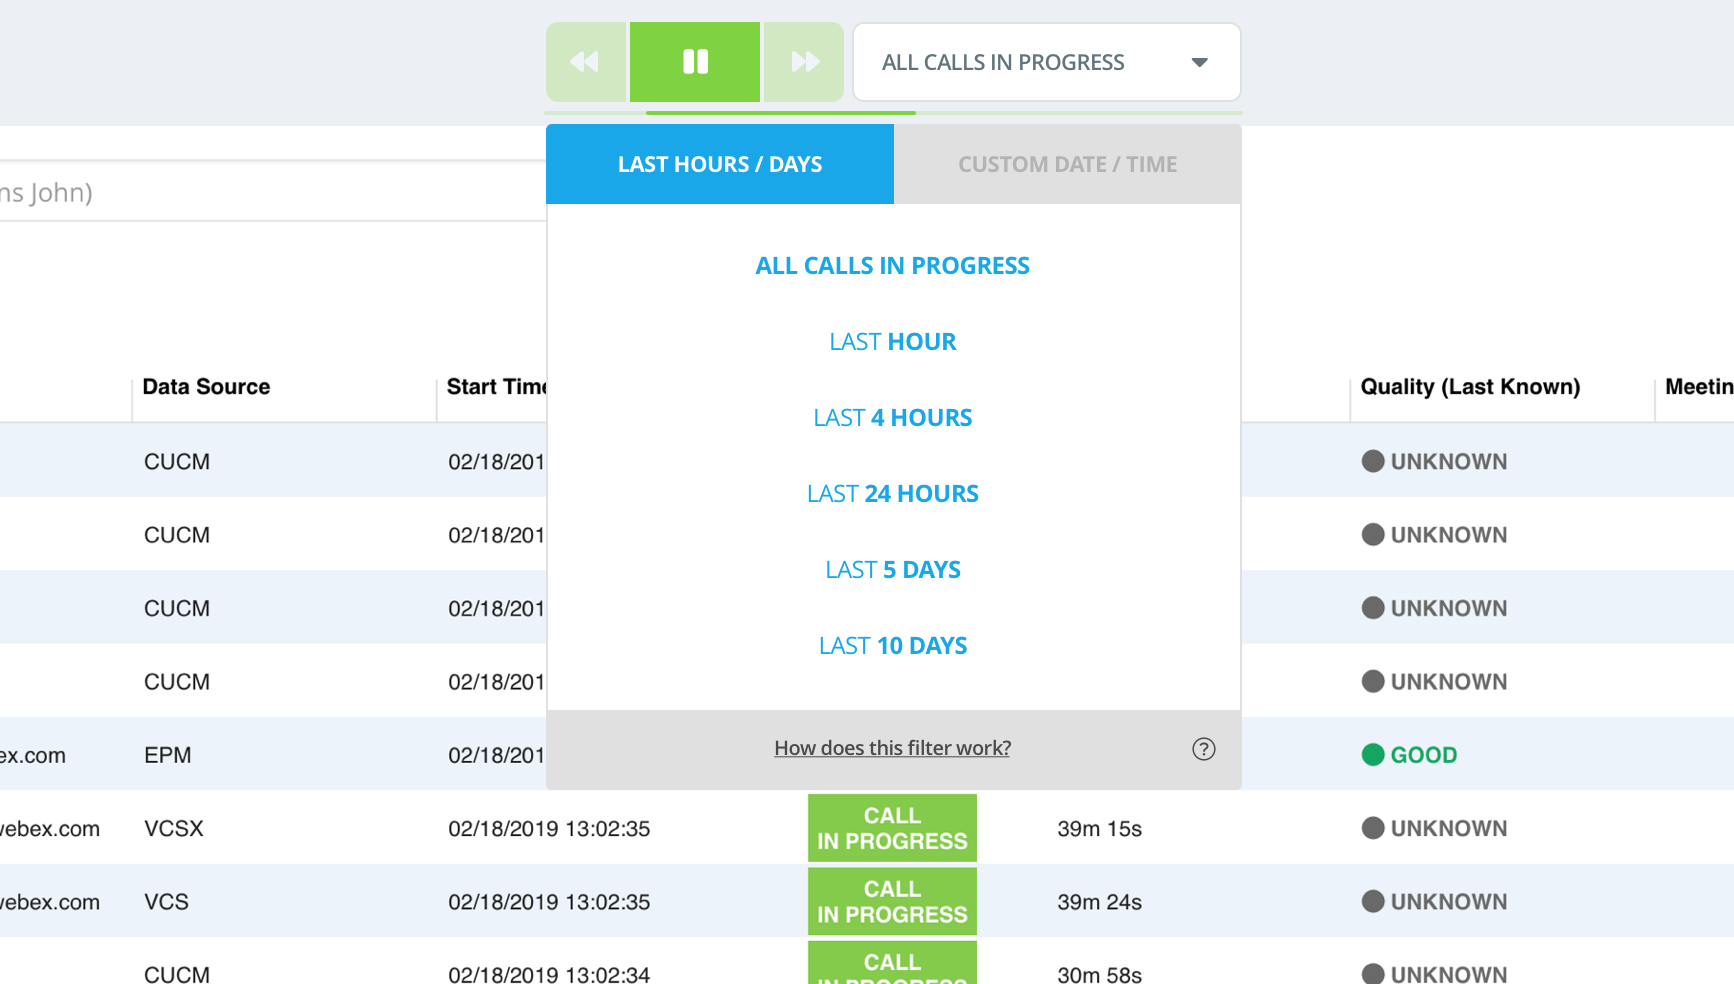This screenshot has height=984, width=1734.
Task: Click the GOOD quality status in EPM row
Action: click(1424, 755)
